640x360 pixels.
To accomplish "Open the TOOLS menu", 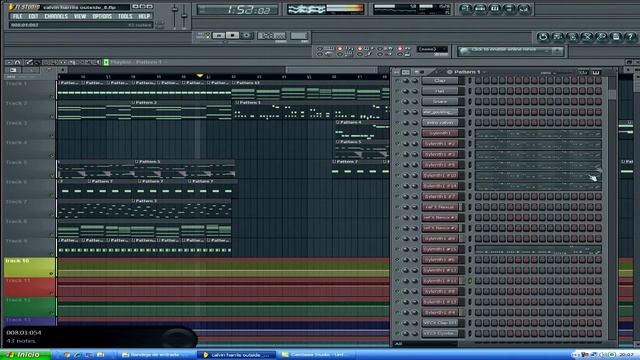I will click(125, 16).
